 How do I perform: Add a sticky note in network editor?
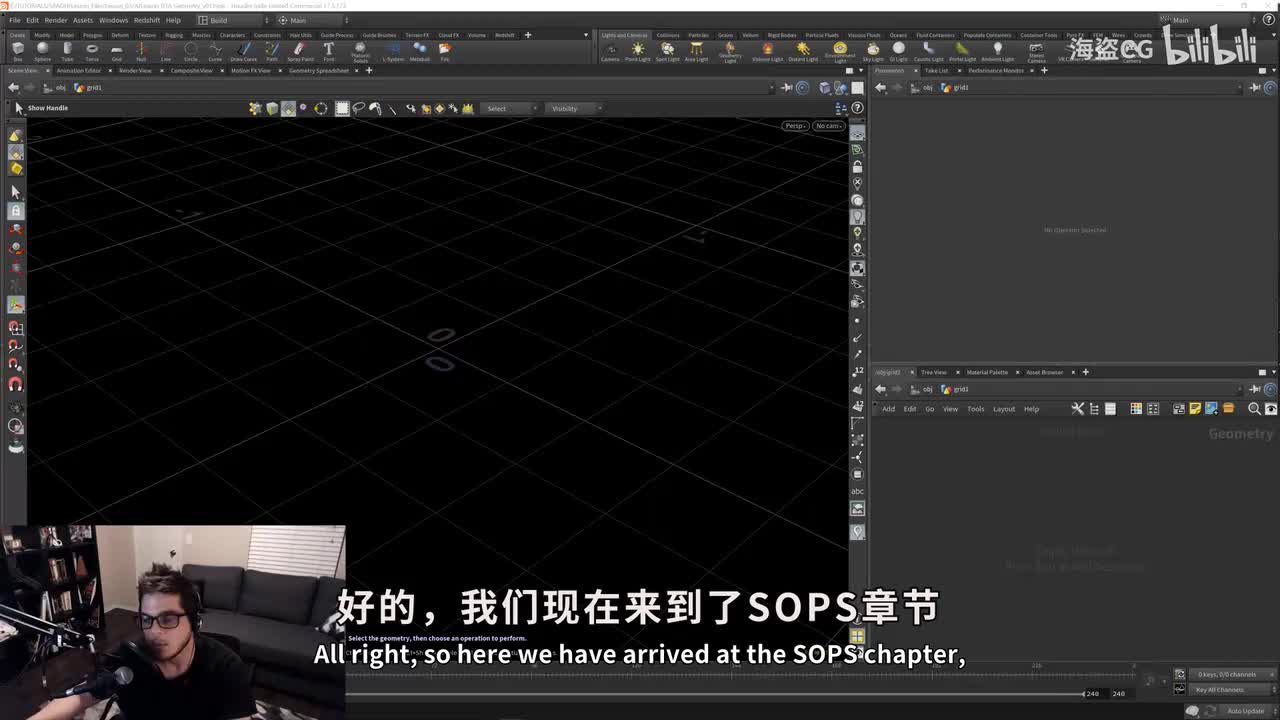pyautogui.click(x=1195, y=409)
